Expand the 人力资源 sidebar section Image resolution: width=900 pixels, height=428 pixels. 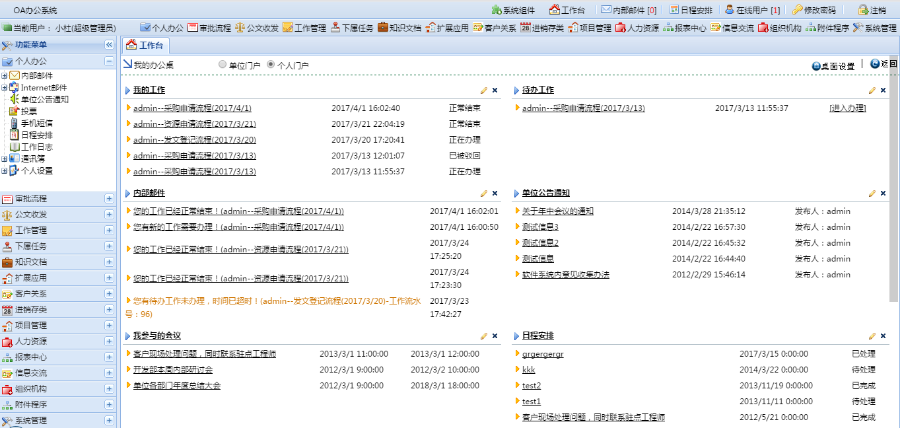pyautogui.click(x=109, y=341)
